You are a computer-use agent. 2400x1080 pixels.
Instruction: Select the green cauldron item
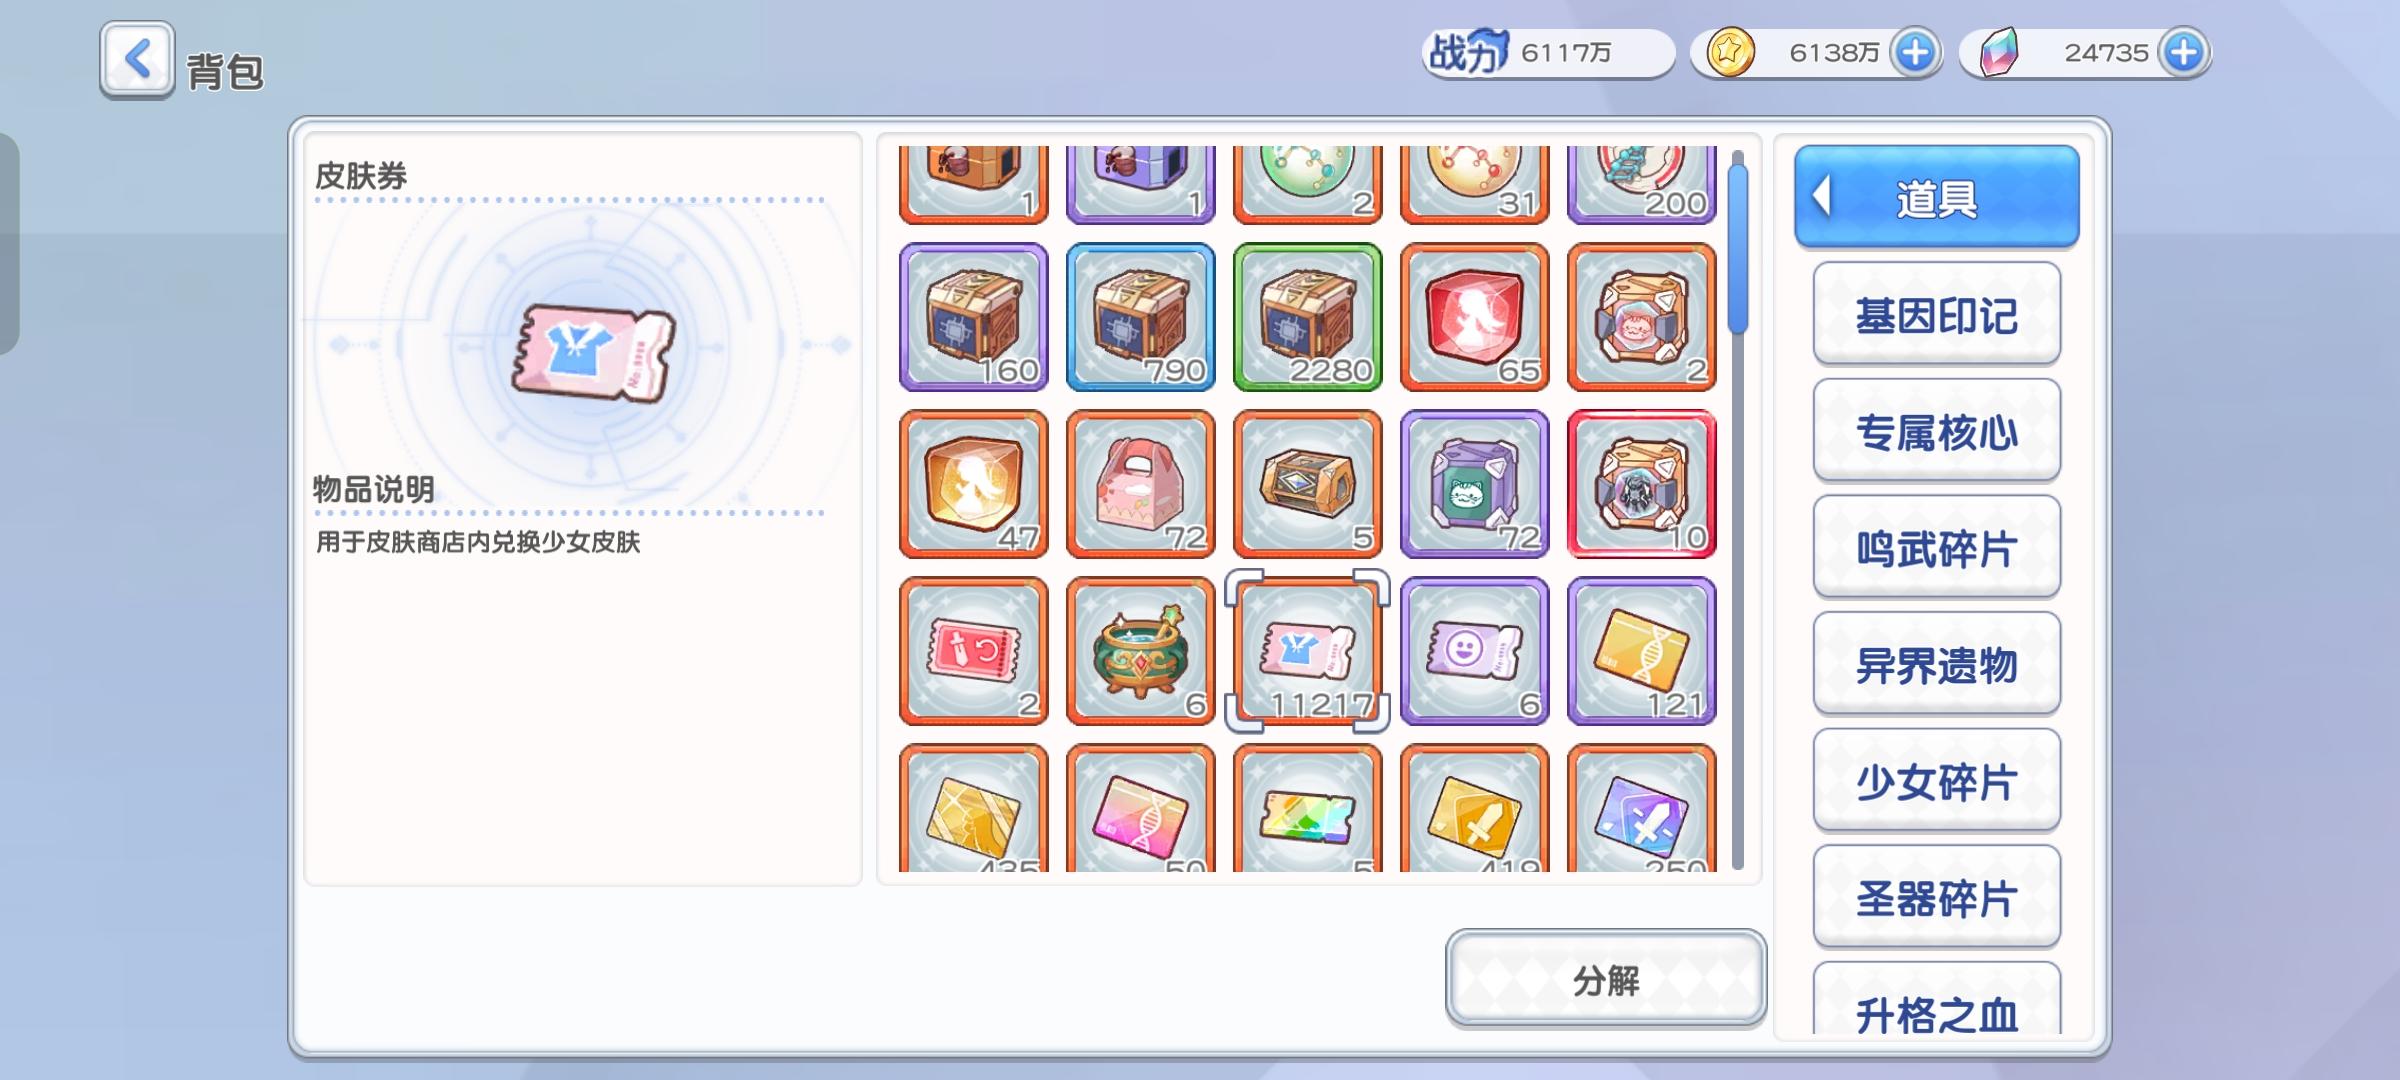pyautogui.click(x=1141, y=651)
